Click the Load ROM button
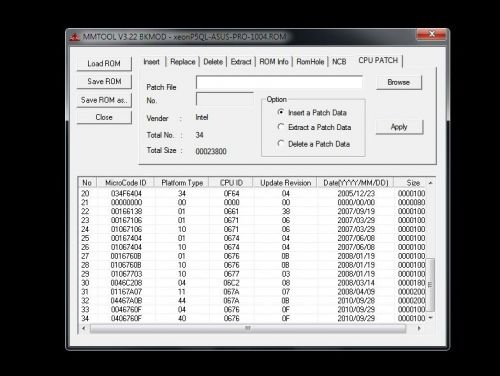Viewport: 500px width, 376px height. pos(104,63)
